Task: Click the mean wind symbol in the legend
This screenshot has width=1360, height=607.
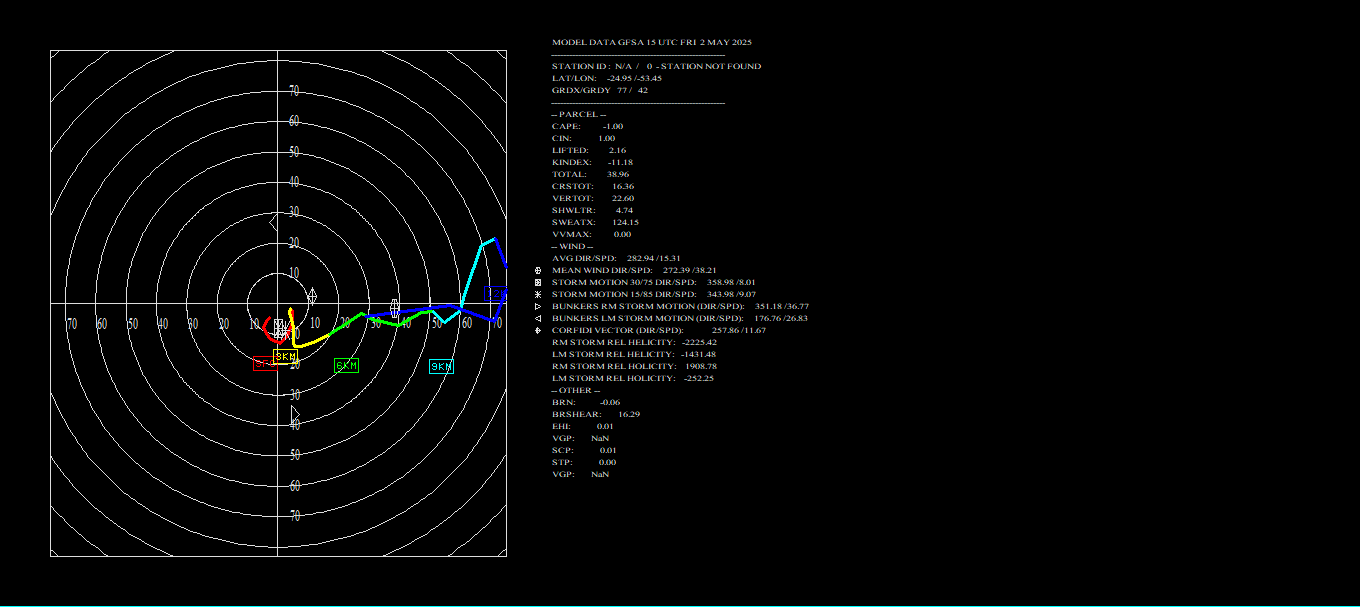Action: coord(539,270)
